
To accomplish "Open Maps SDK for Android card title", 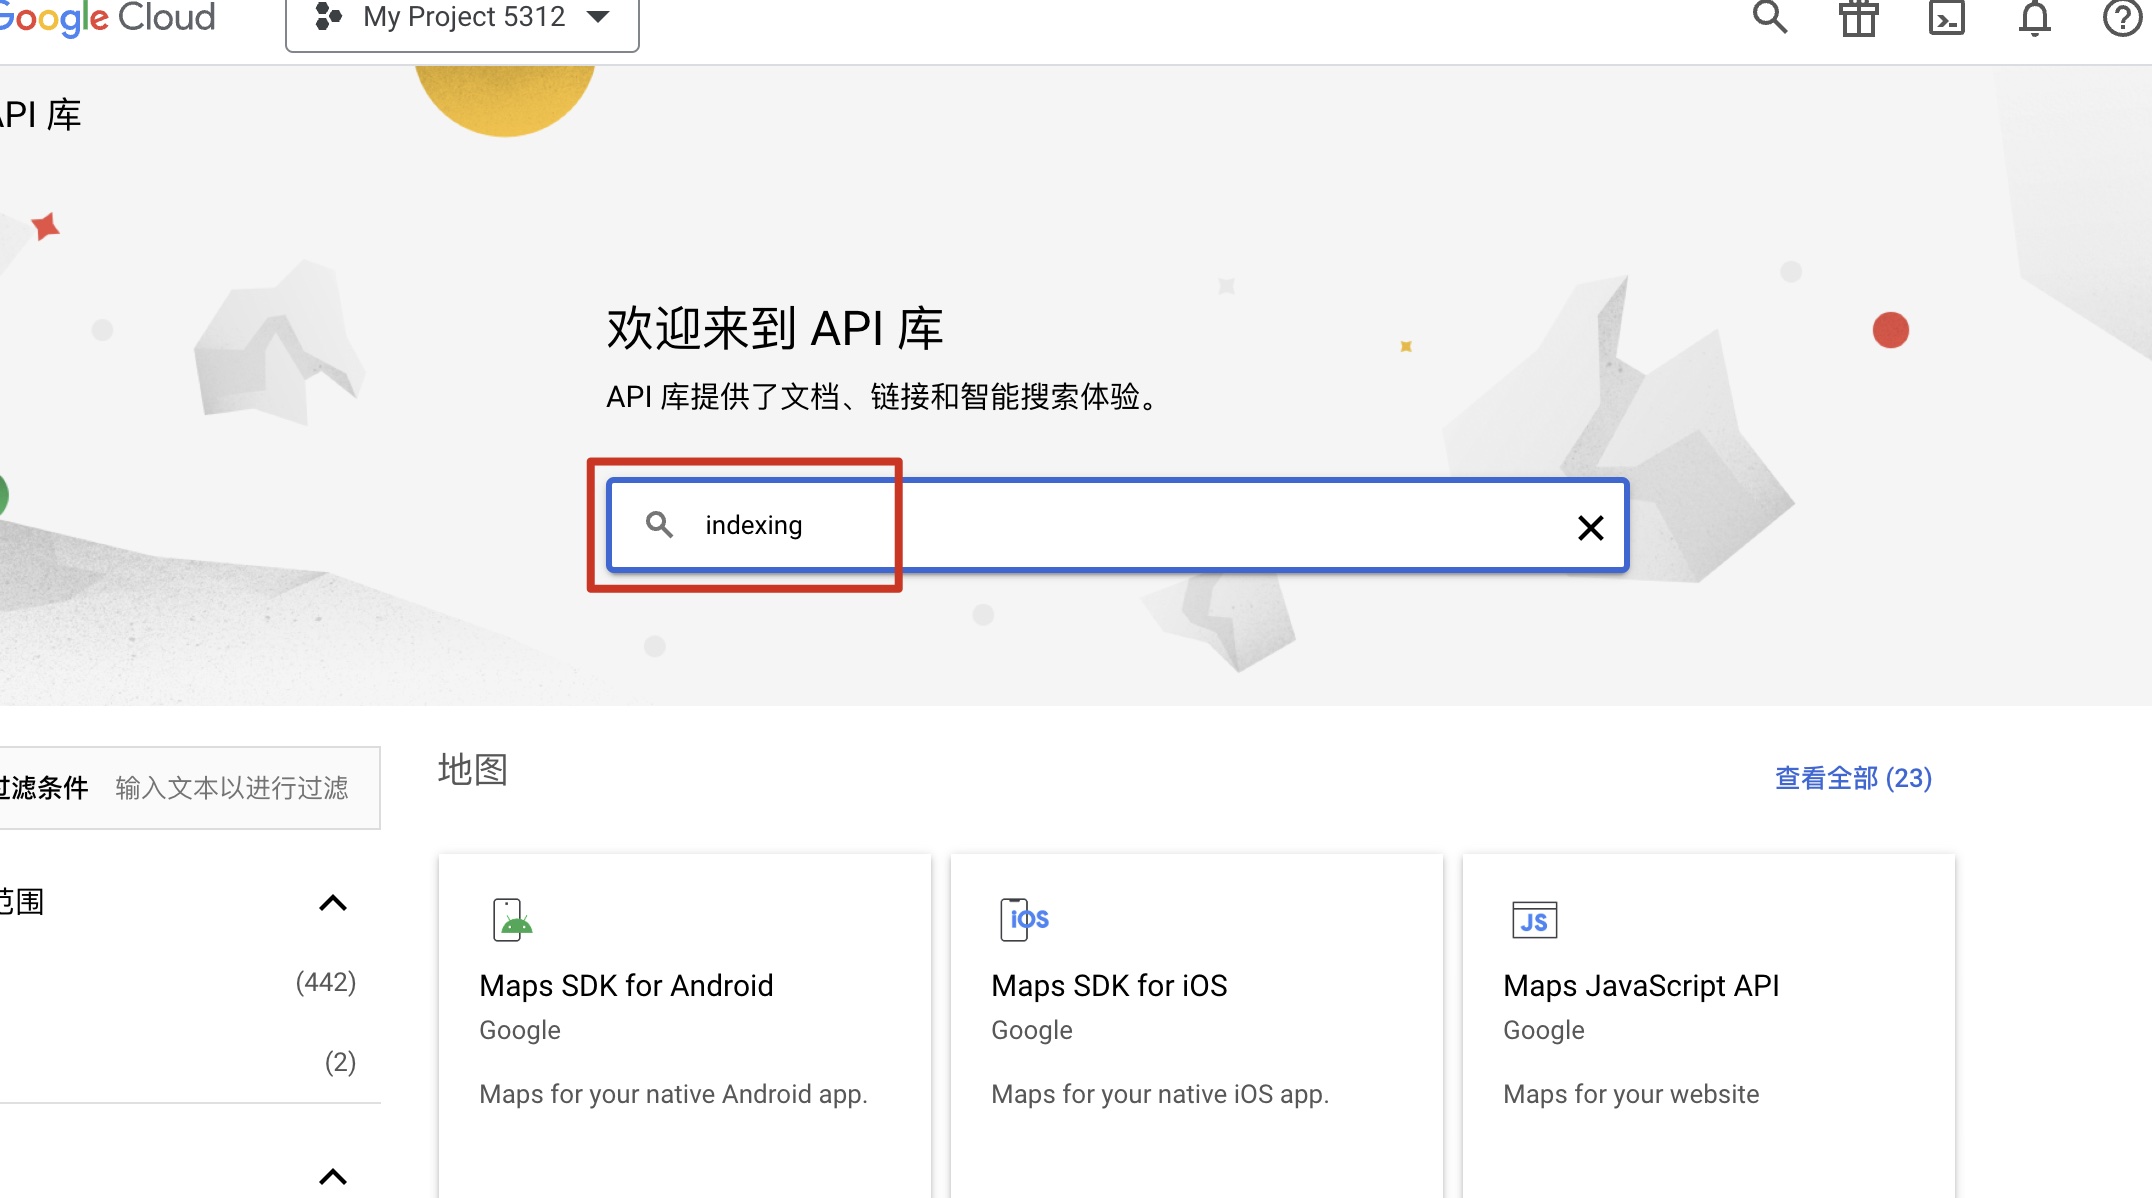I will tap(626, 986).
